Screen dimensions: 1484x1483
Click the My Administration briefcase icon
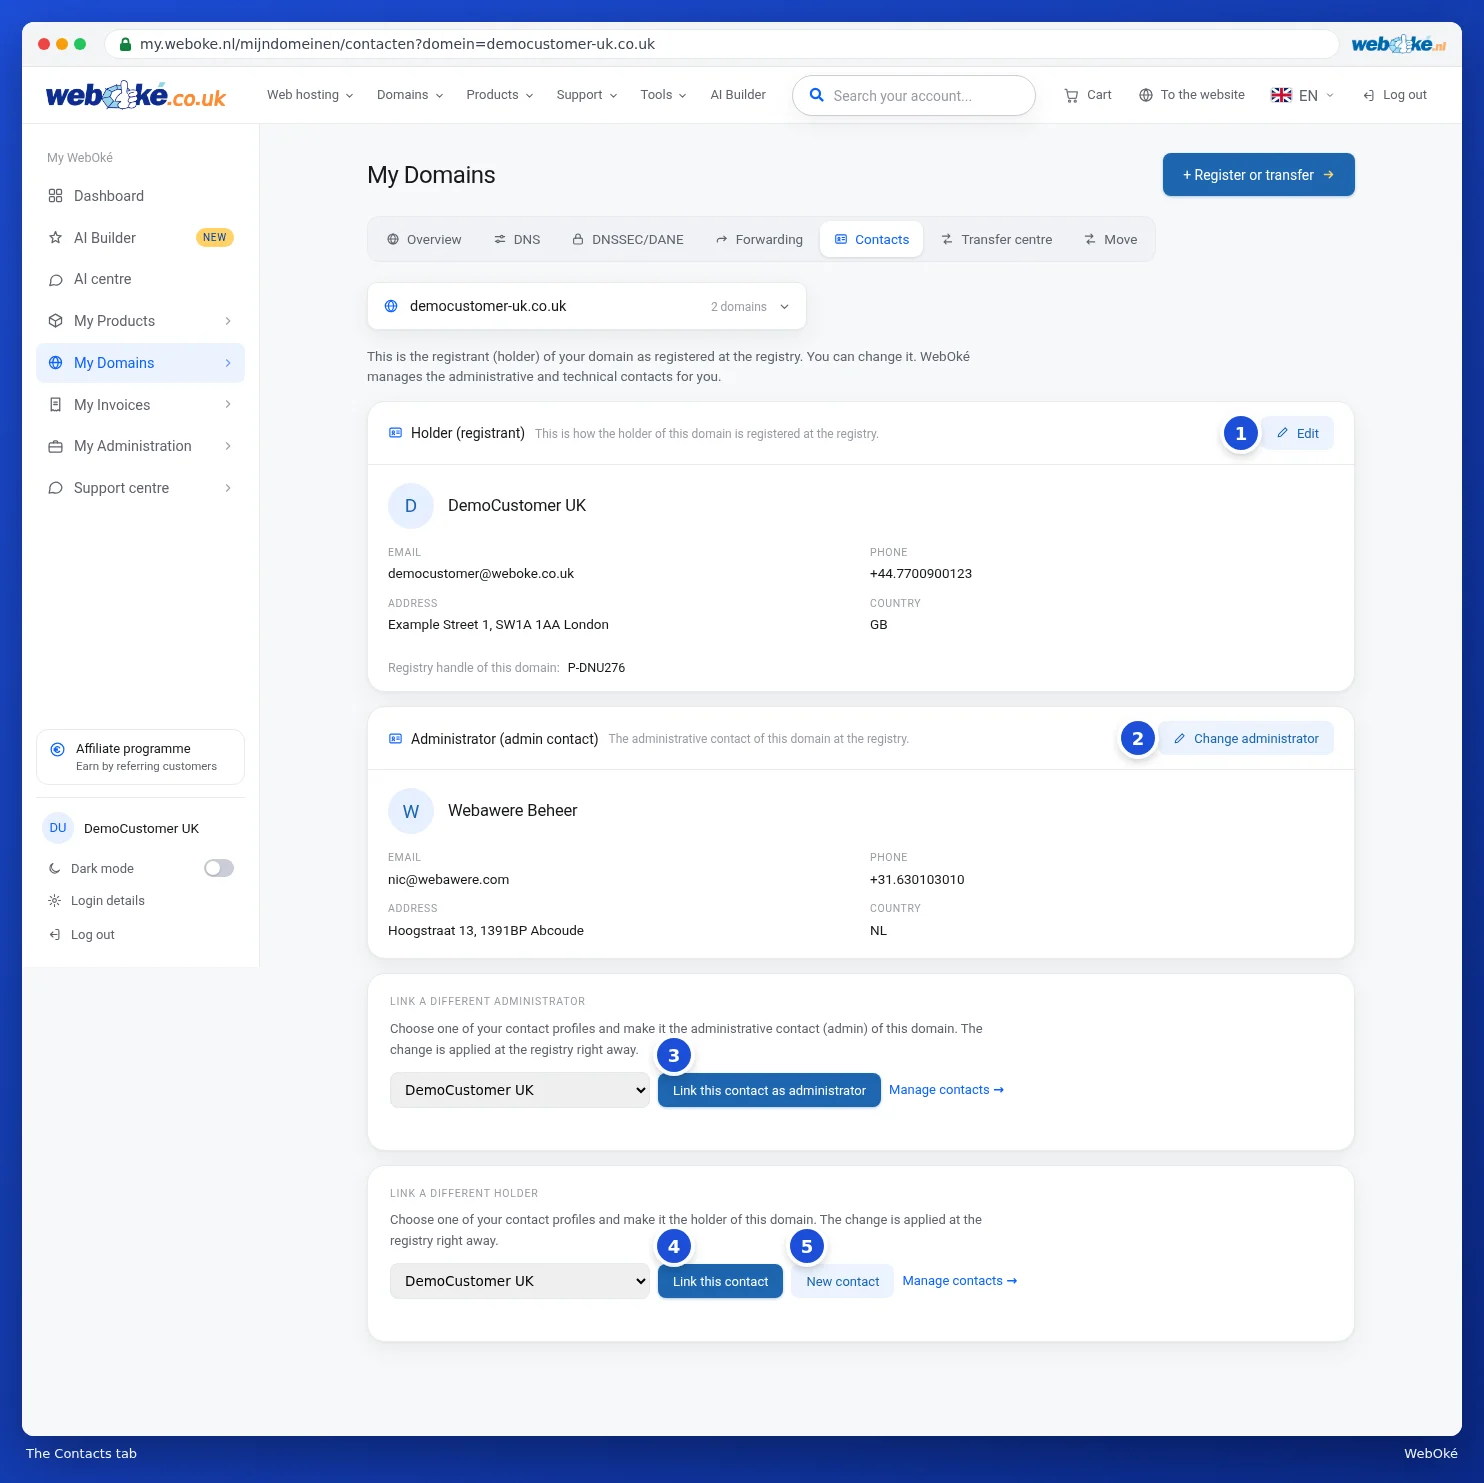56,446
